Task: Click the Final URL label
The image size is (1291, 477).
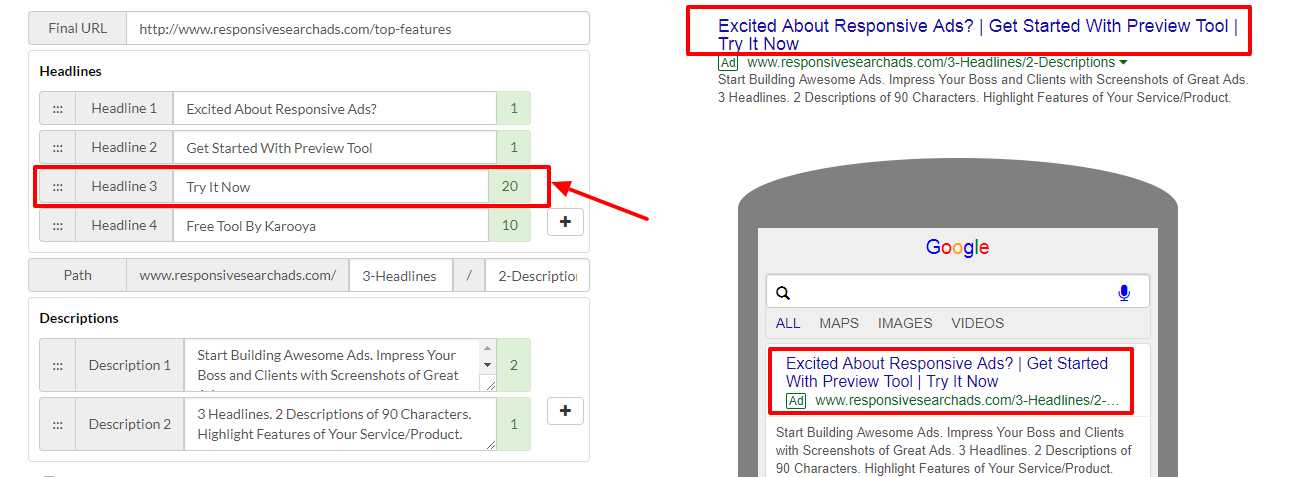Action: 78,28
